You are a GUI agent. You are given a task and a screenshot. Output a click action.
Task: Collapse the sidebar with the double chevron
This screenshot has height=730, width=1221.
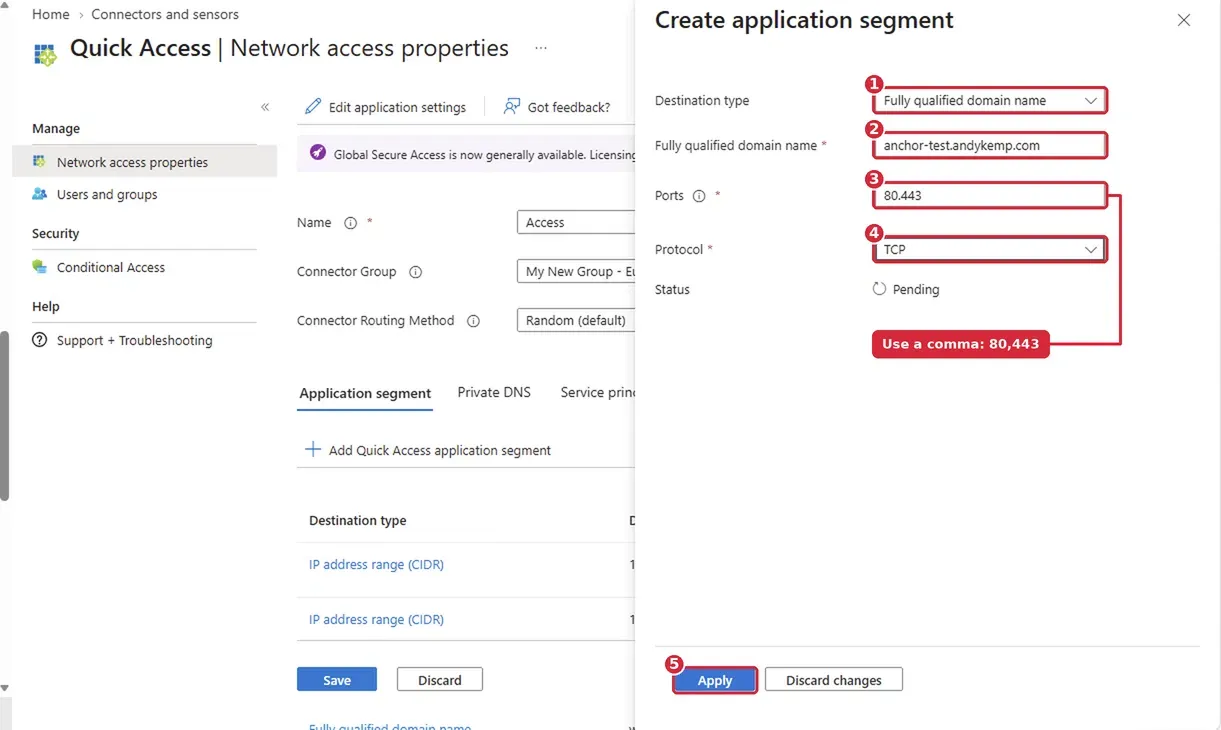265,107
